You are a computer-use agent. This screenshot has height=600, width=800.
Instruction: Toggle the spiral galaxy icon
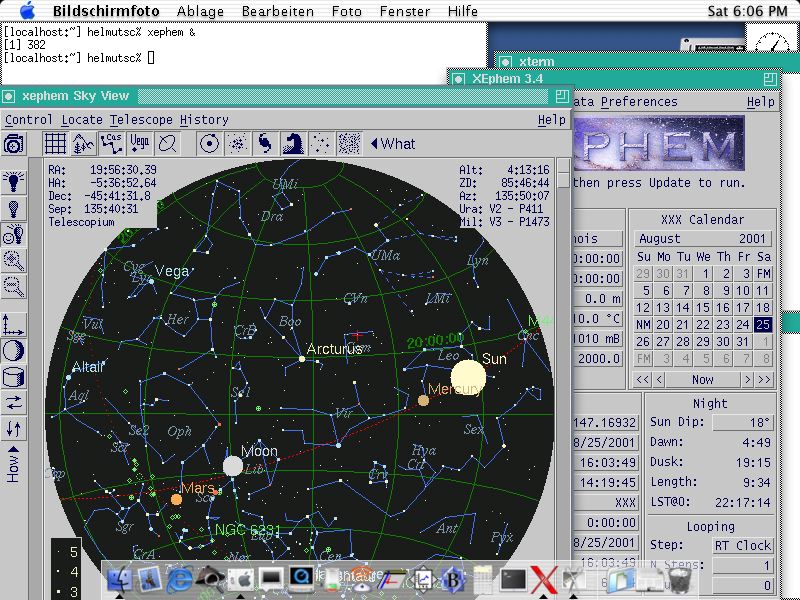[265, 143]
